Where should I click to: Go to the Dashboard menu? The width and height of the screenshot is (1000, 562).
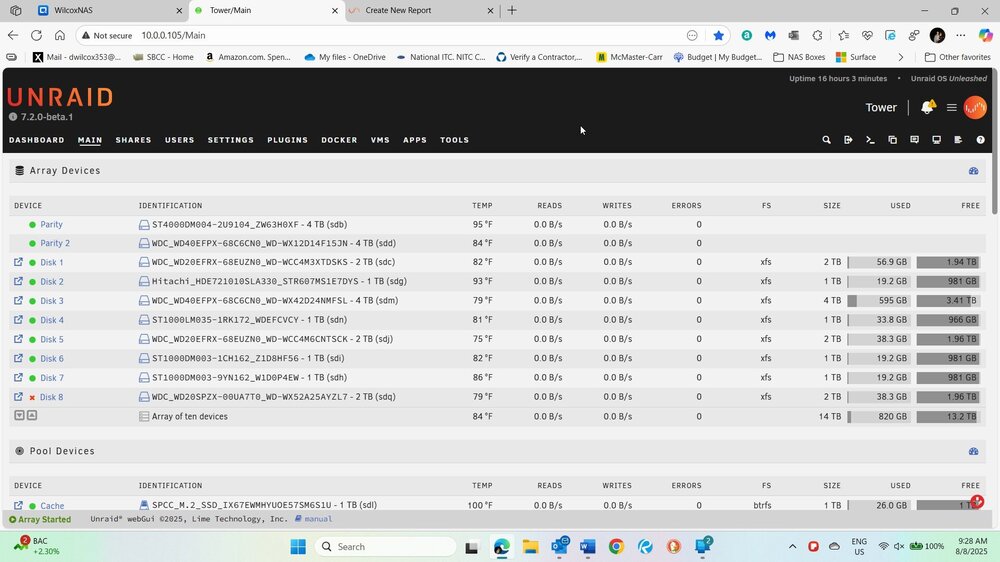[x=36, y=140]
